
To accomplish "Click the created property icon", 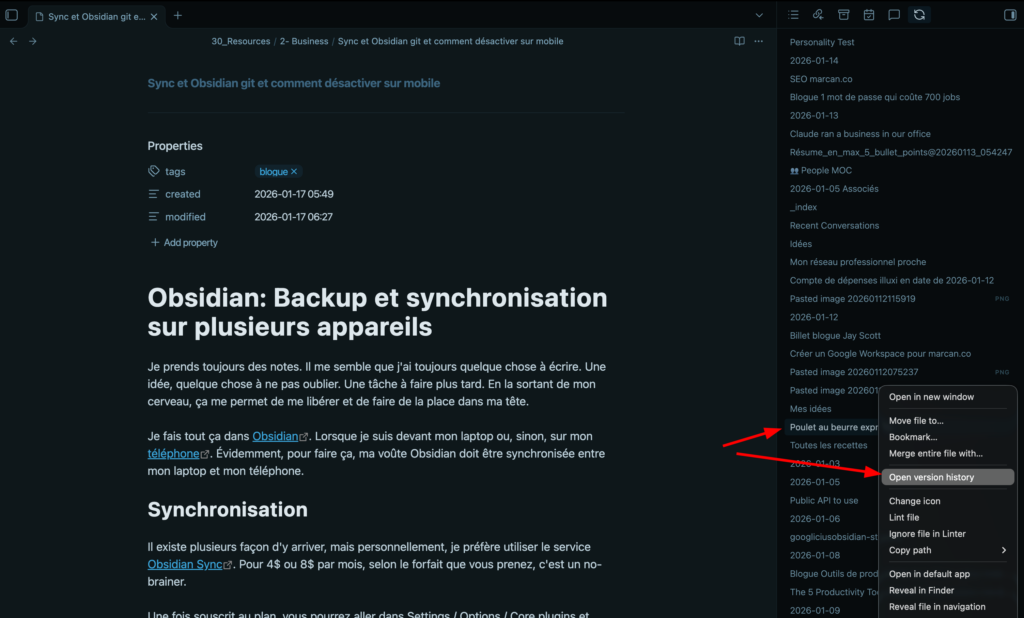I will [x=153, y=194].
